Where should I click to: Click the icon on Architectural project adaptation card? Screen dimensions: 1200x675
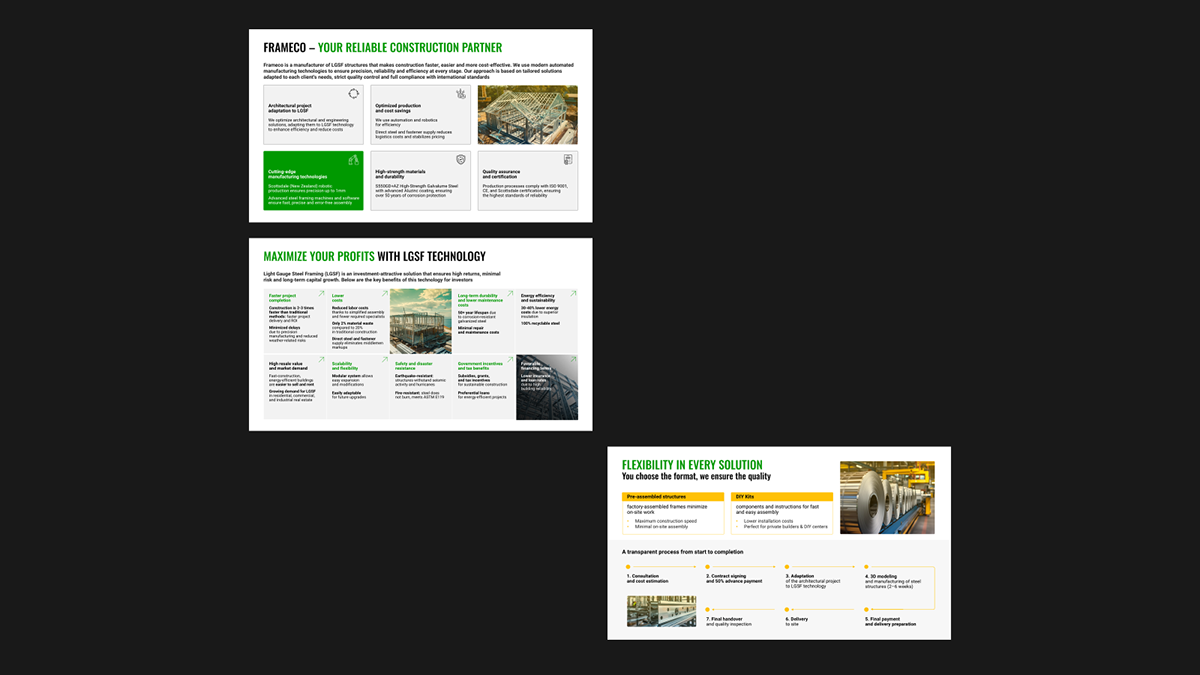tap(353, 94)
